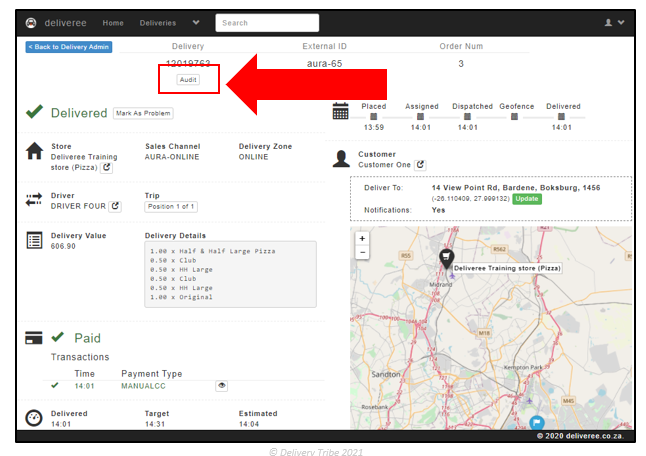Click the Mark As Problem button

(143, 113)
